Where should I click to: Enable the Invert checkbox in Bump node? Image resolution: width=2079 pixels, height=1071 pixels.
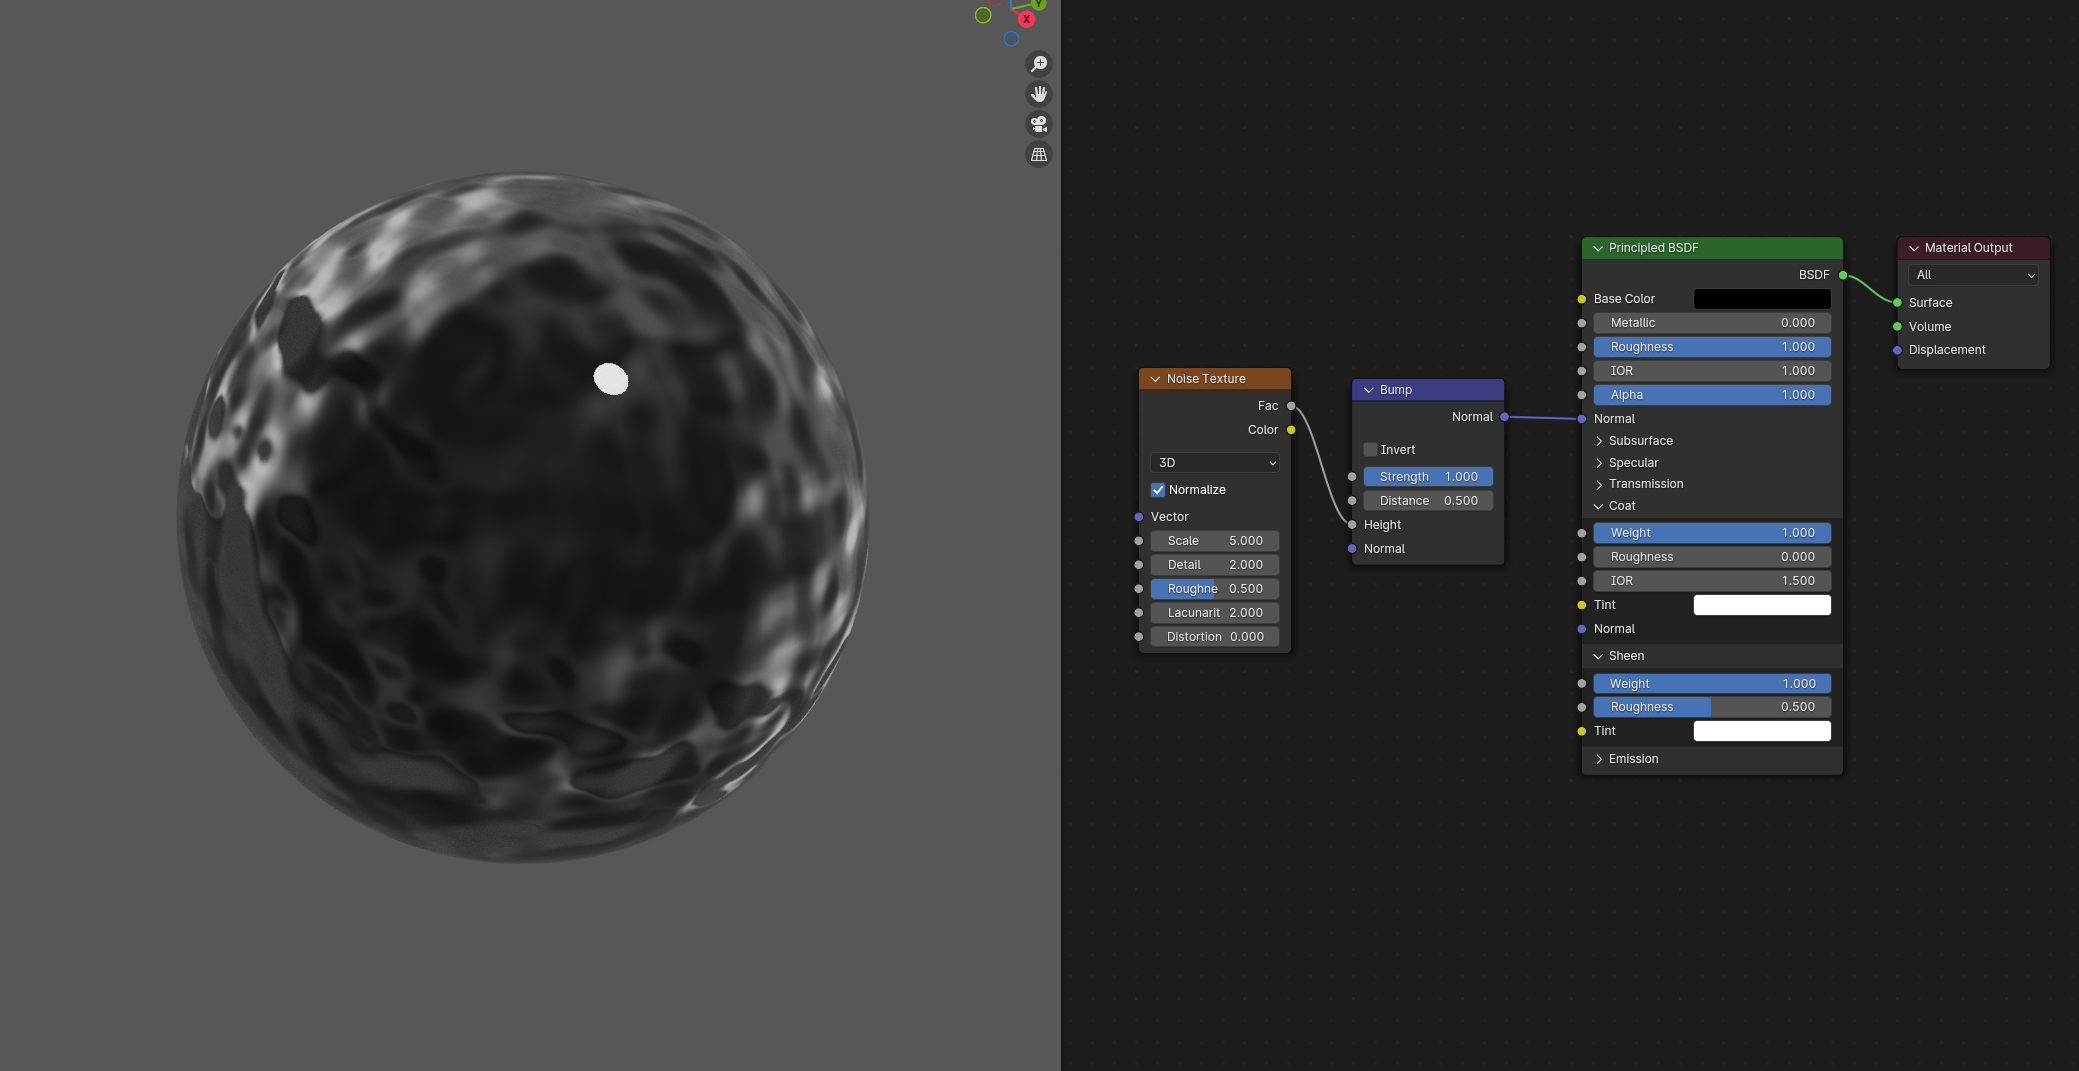pos(1371,450)
